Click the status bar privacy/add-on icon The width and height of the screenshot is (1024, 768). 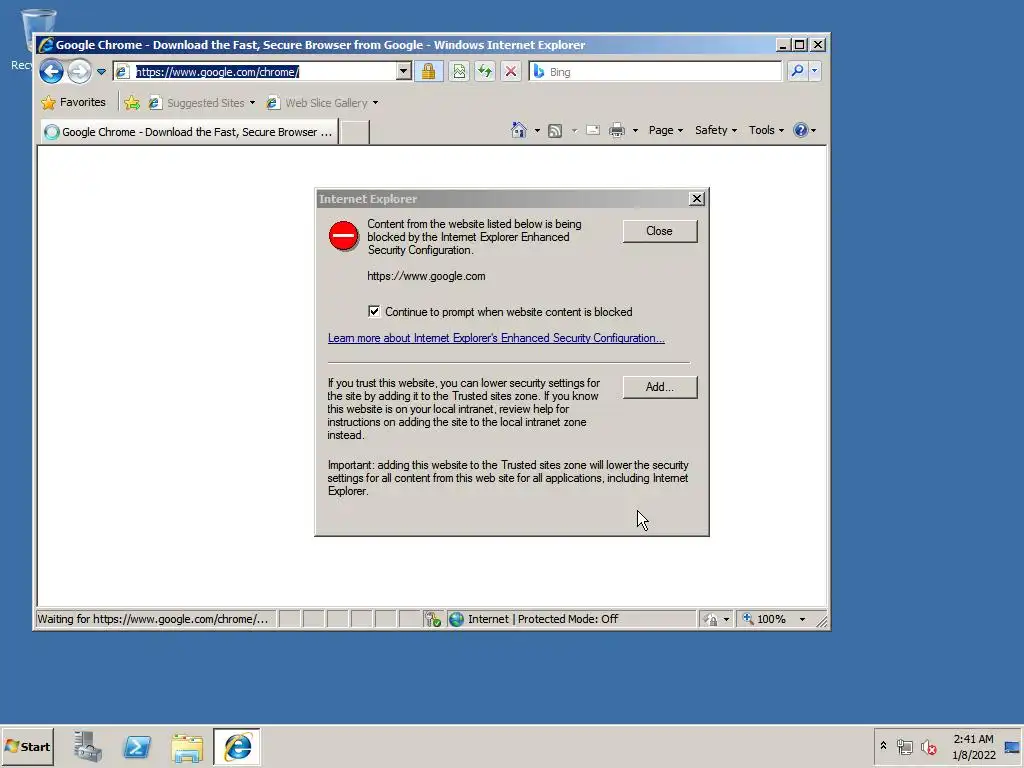(432, 619)
